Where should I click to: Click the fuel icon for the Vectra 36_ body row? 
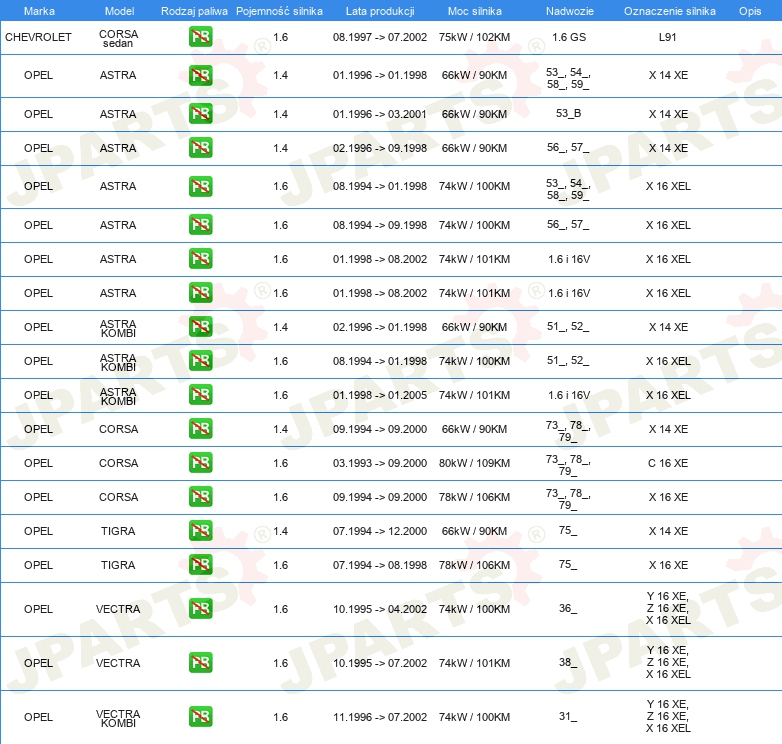click(200, 609)
